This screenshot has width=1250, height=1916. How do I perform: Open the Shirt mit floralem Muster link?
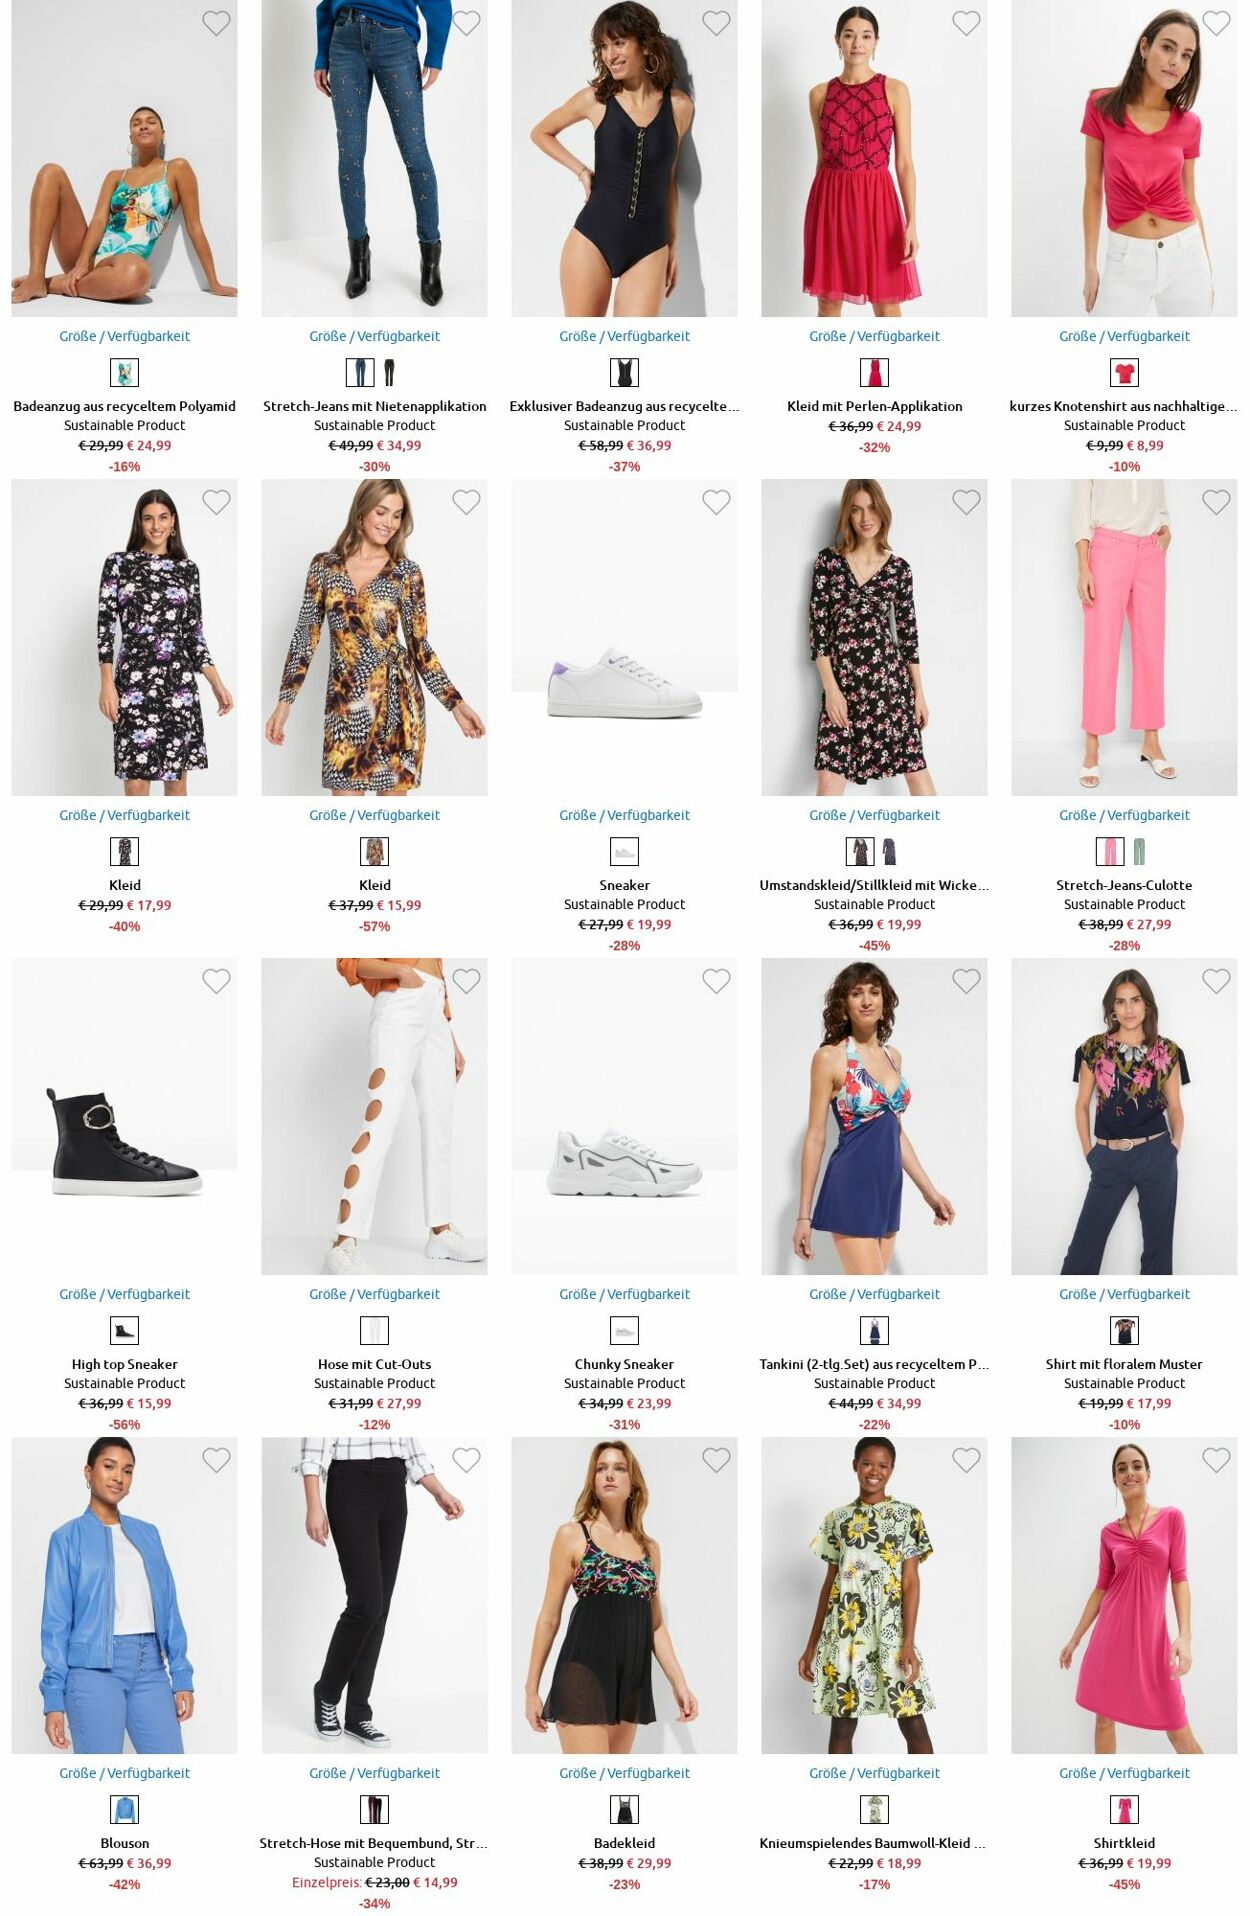[x=1124, y=1364]
